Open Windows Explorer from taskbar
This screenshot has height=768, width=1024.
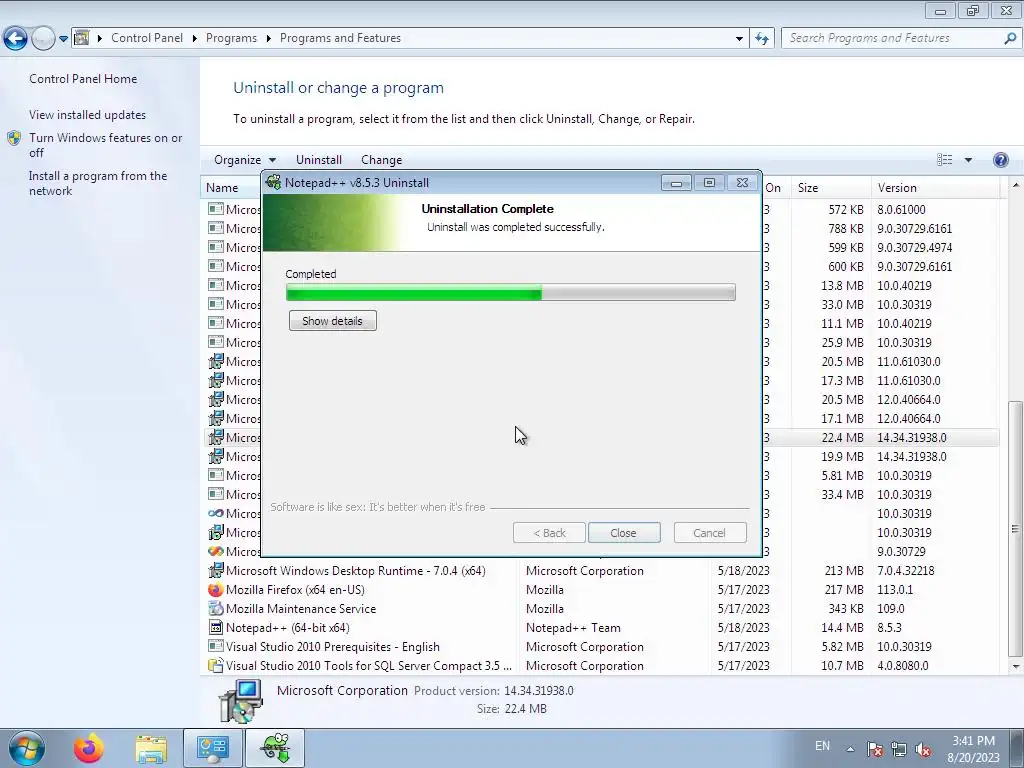pos(151,748)
